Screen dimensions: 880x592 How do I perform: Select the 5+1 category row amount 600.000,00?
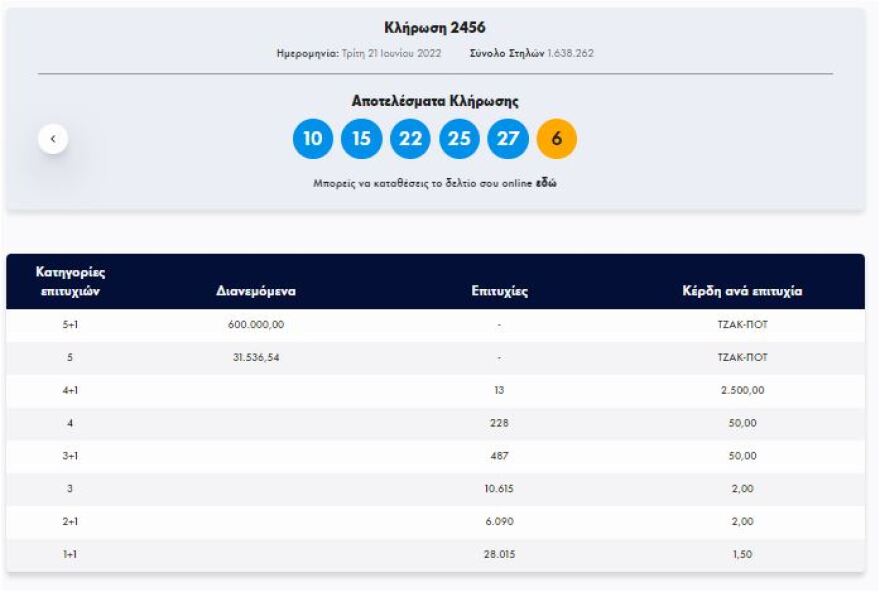[x=256, y=325]
